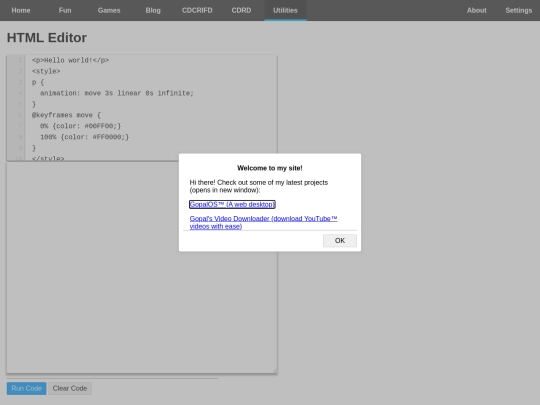Follow the GopalOS web desktop link
The width and height of the screenshot is (540, 405).
tap(232, 204)
